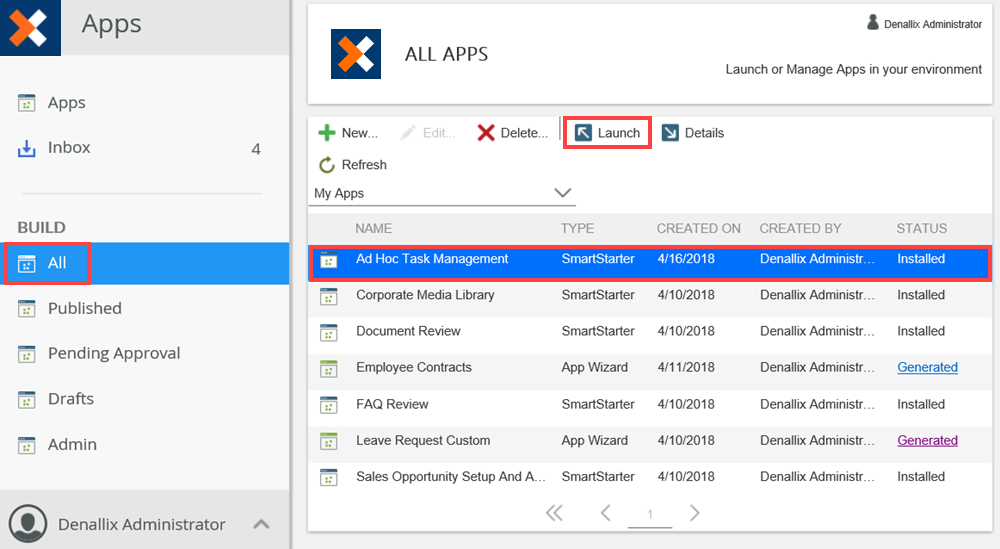This screenshot has width=1000, height=549.
Task: Expand the Denallix Administrator user menu chevron
Action: (x=260, y=524)
